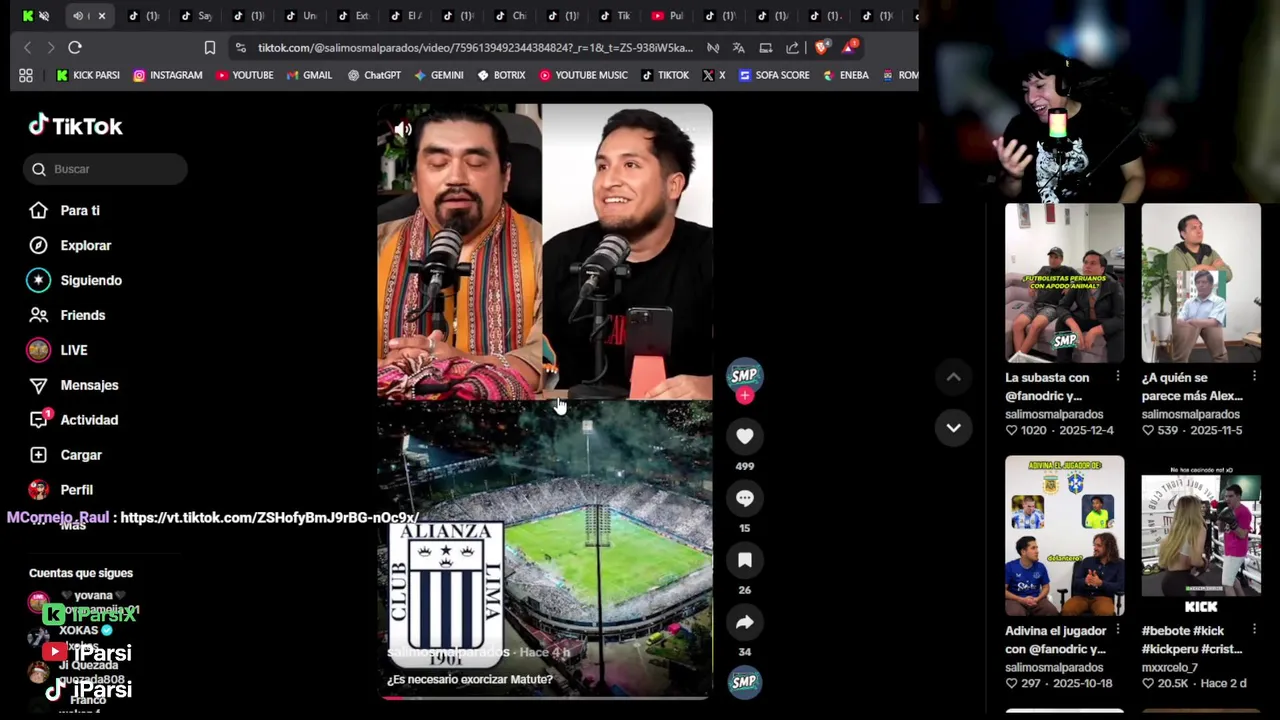Viewport: 1280px width, 720px height.
Task: Open thumbnail '¿A quién se parece más Alex'
Action: (x=1201, y=283)
